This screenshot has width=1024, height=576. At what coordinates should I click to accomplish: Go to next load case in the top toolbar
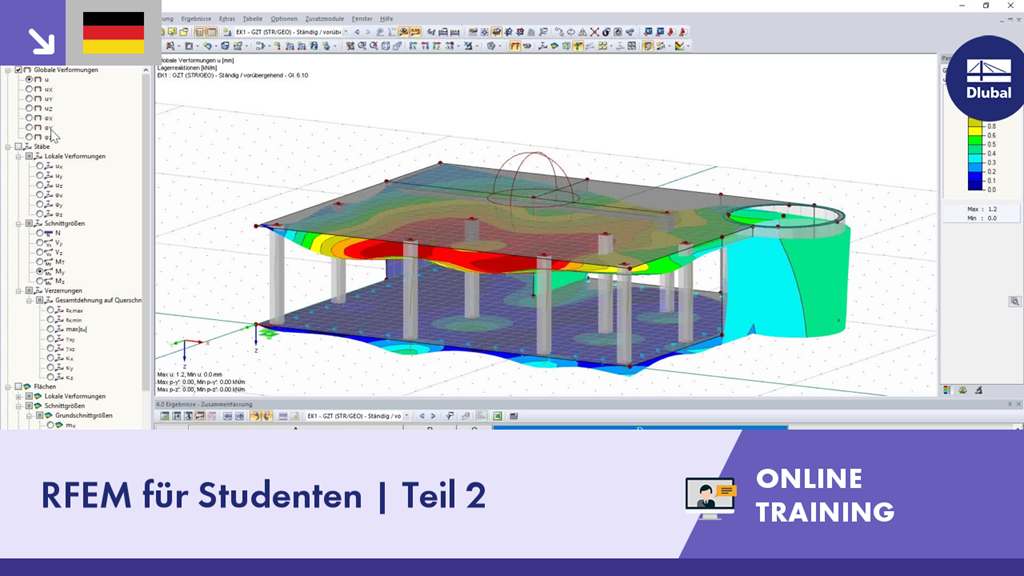coord(368,31)
